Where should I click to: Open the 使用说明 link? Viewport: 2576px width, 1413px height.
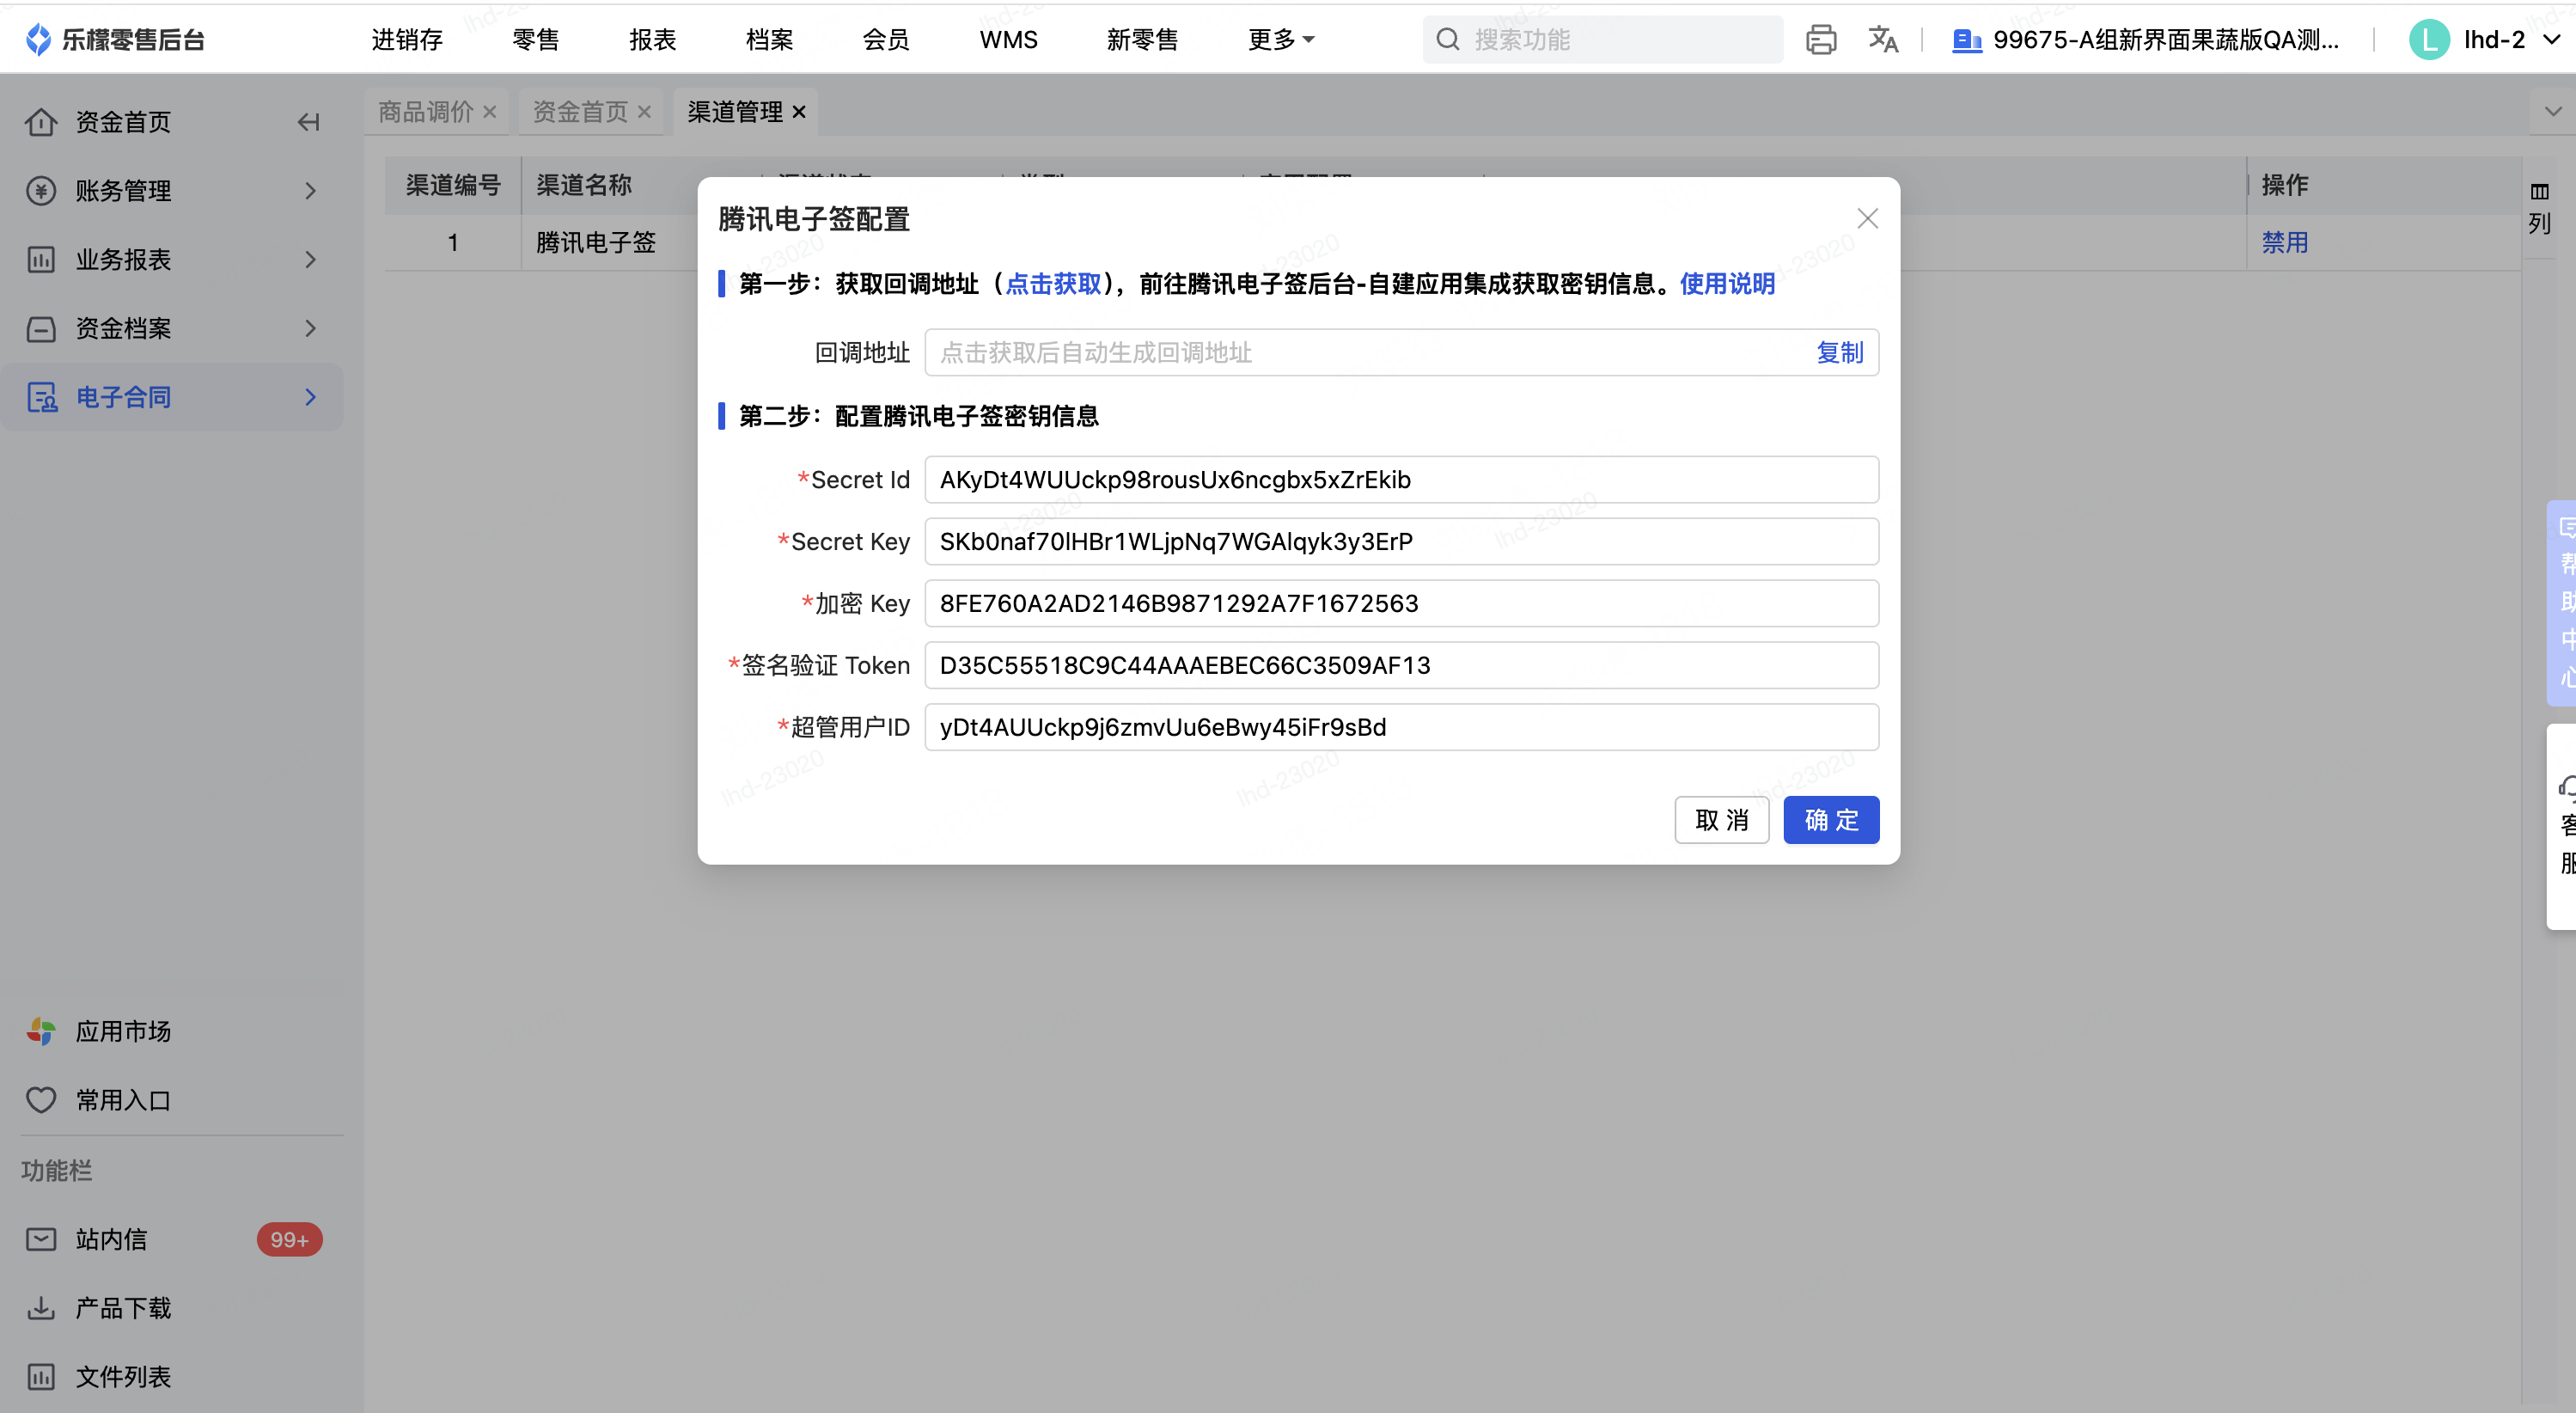pyautogui.click(x=1727, y=284)
